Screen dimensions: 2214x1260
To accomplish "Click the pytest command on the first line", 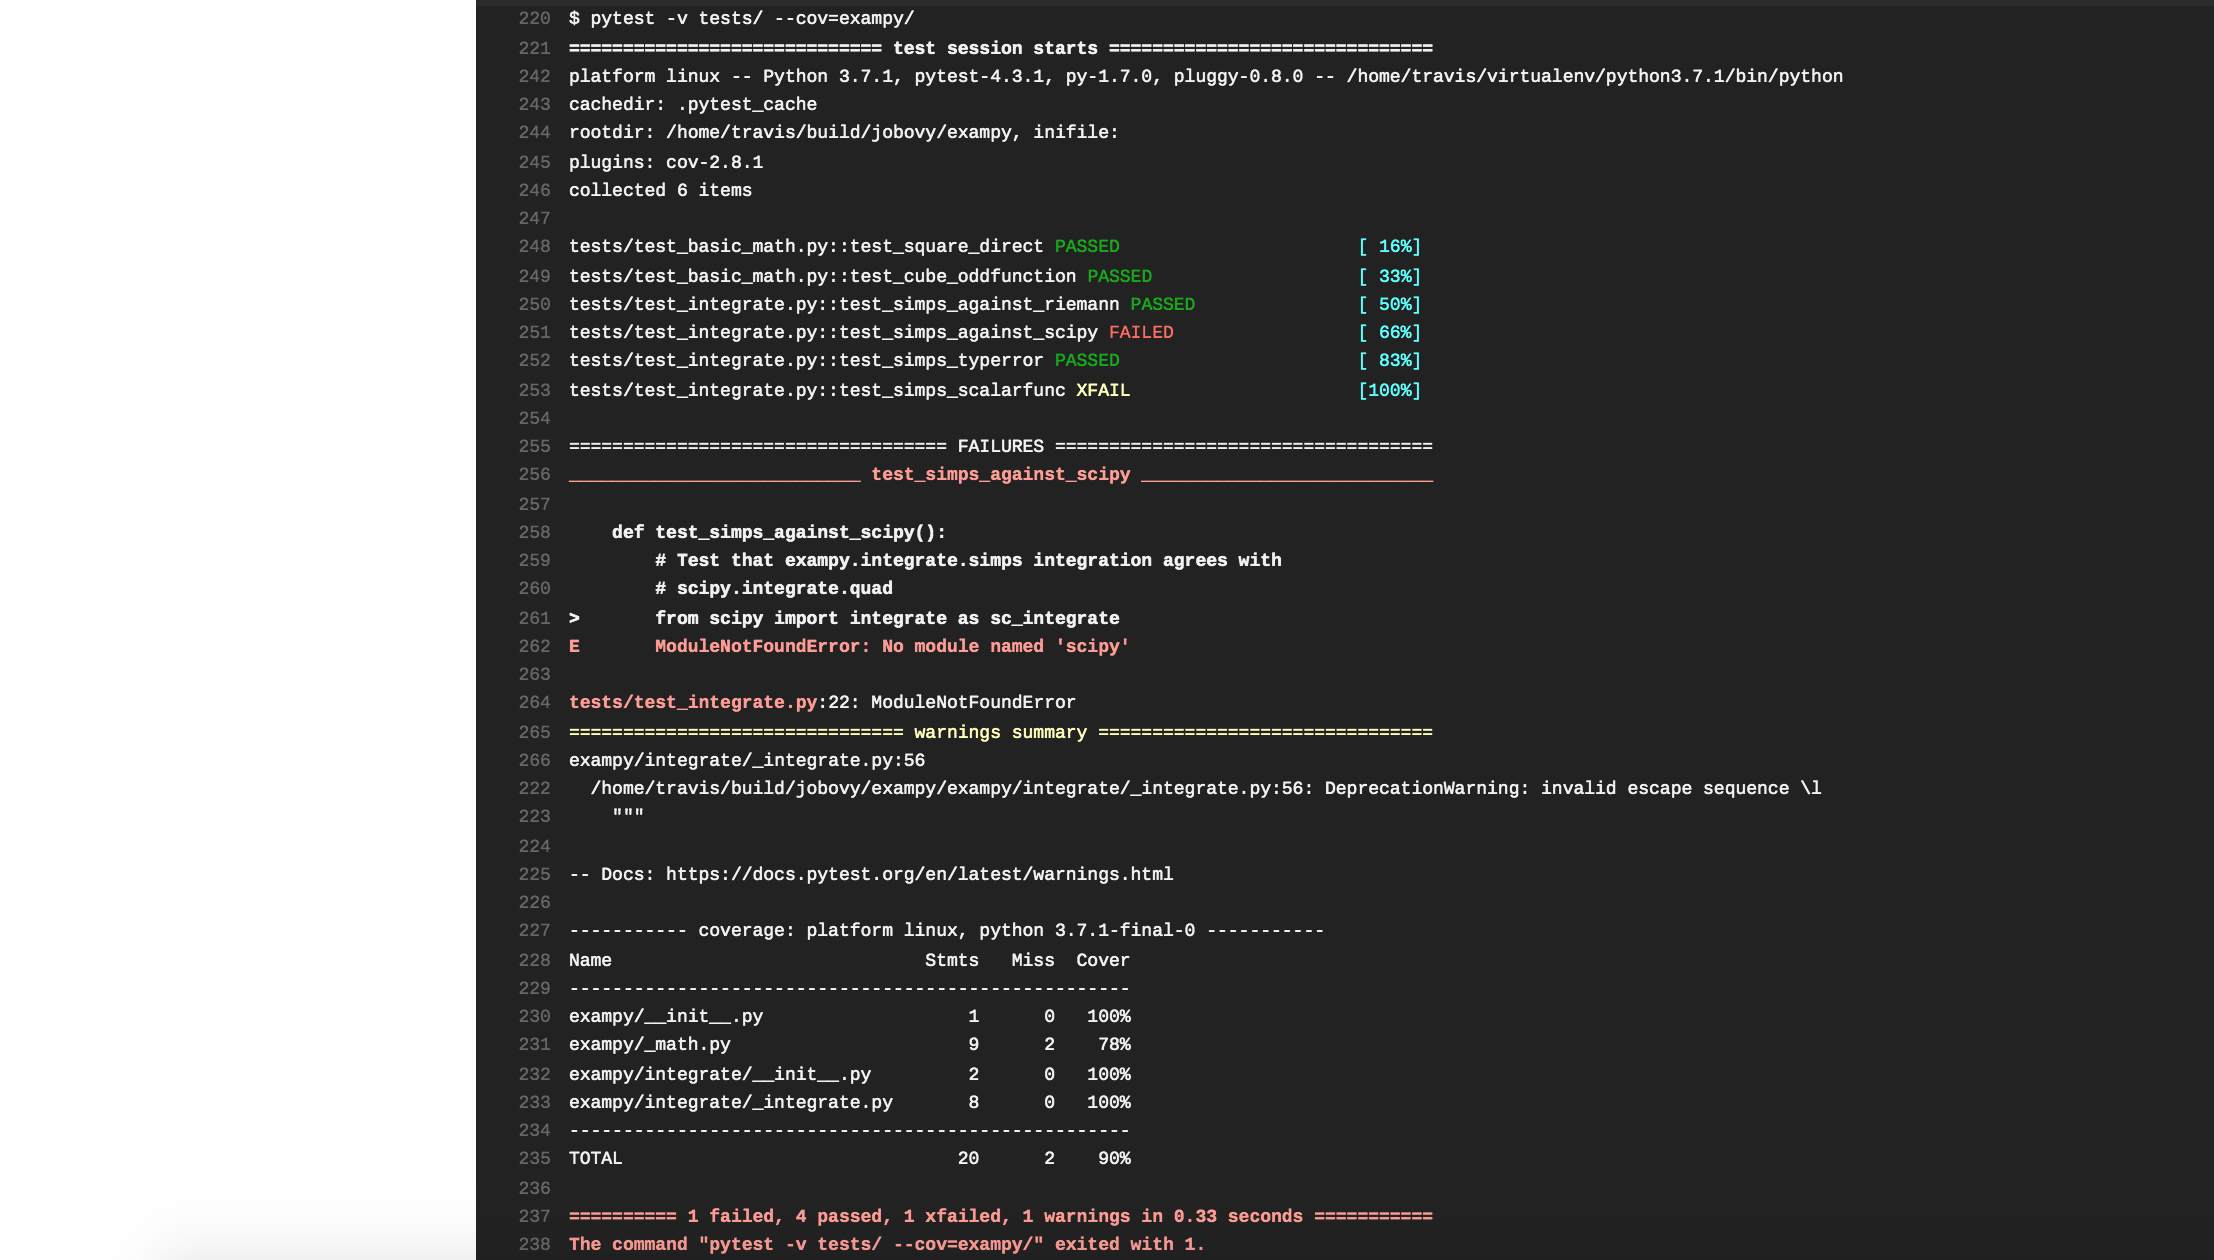I will point(741,18).
